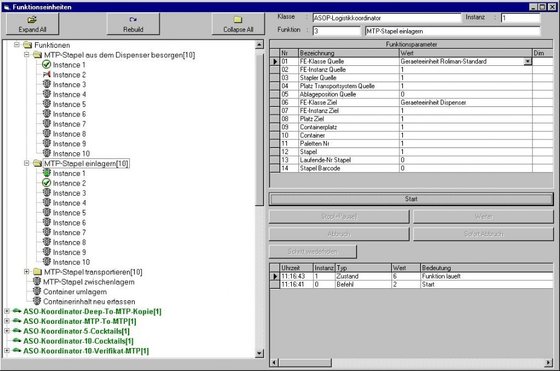Select the Paletten Nr parameter row
560x371 pixels.
[411, 144]
